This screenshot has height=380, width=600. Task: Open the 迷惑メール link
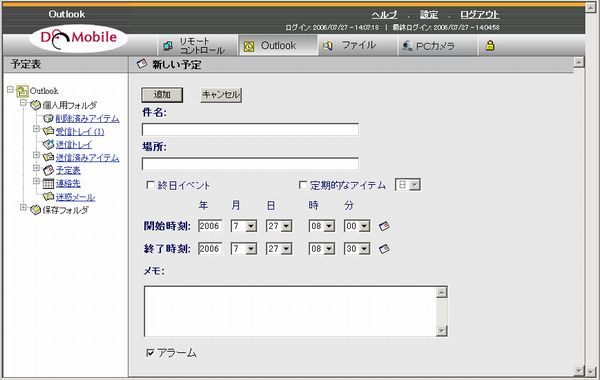[x=75, y=197]
